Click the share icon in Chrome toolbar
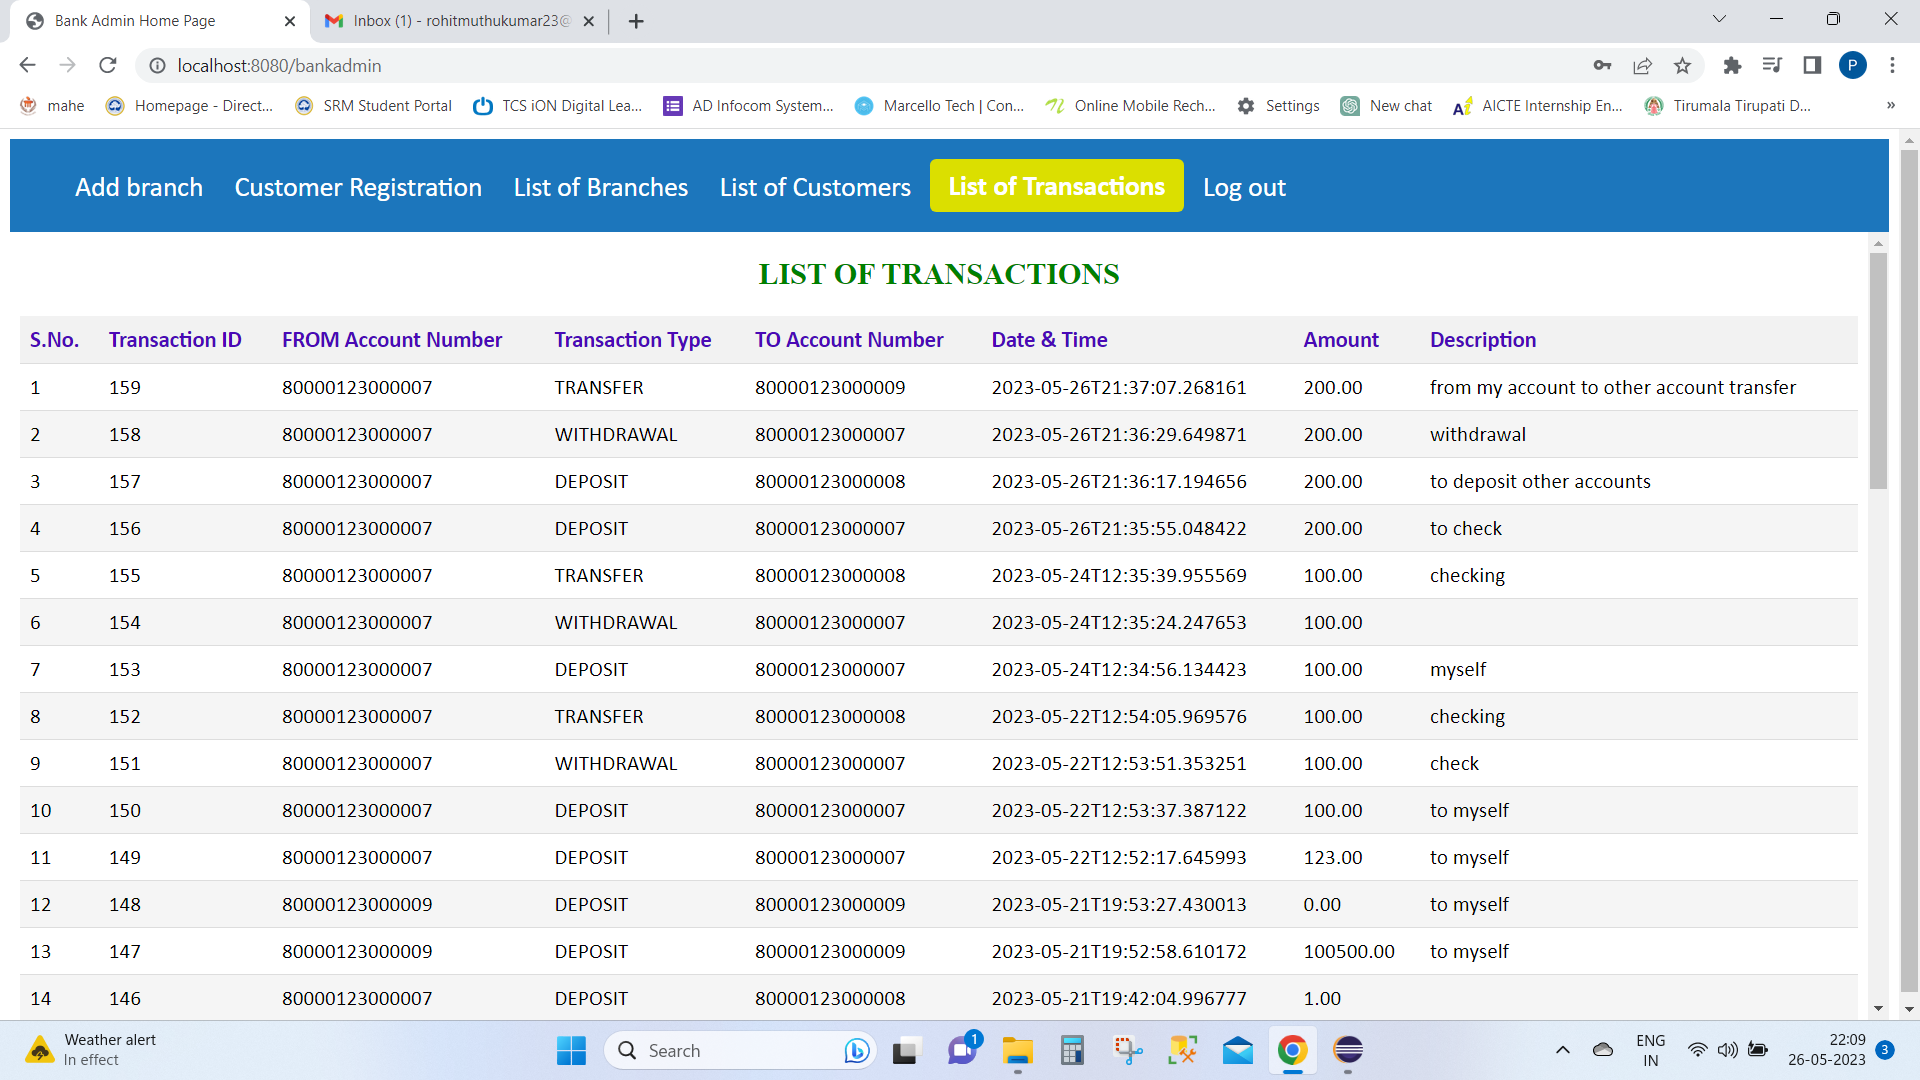Image resolution: width=1920 pixels, height=1080 pixels. coord(1642,65)
